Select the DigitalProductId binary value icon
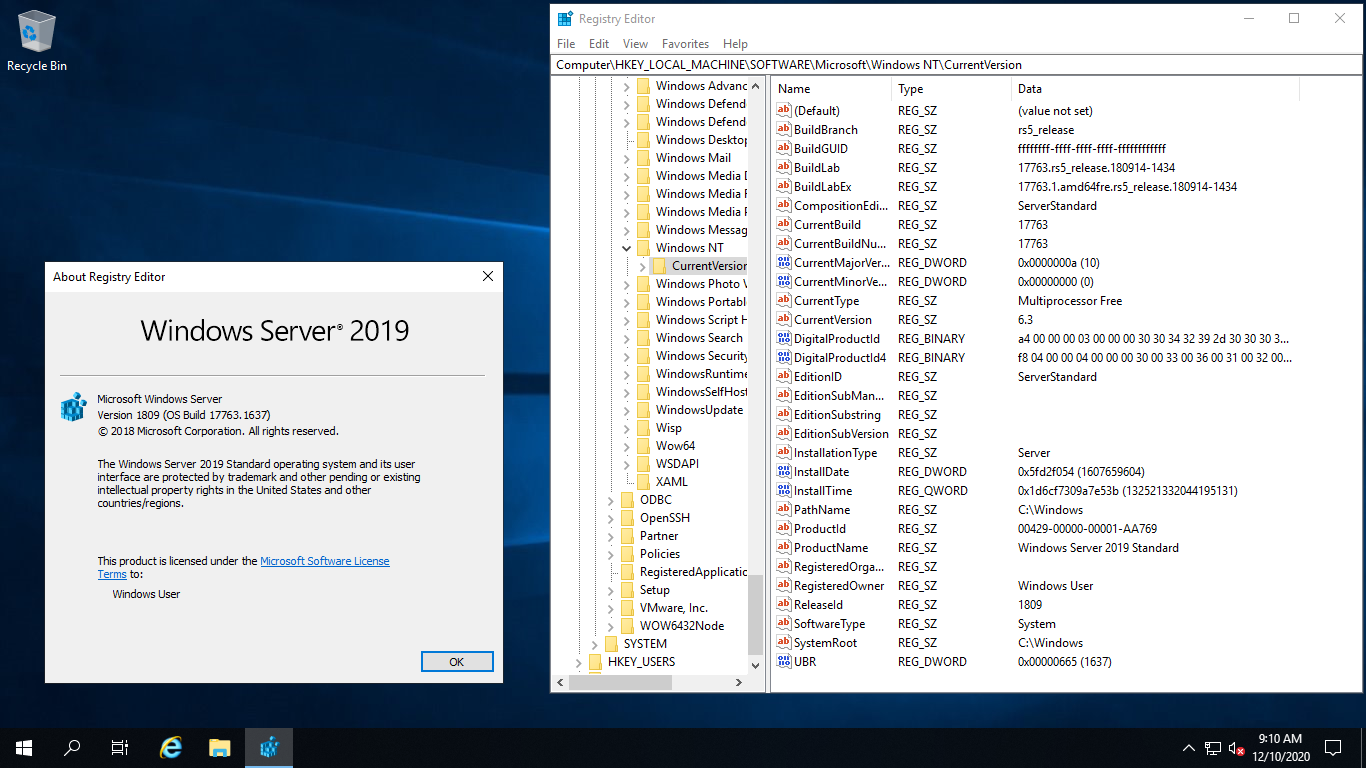Screen dimensions: 1366x768 784,339
